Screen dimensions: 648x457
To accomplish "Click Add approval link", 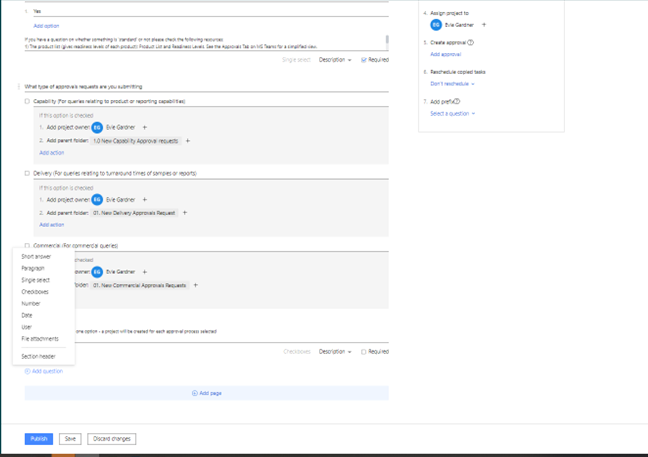I will pos(445,54).
